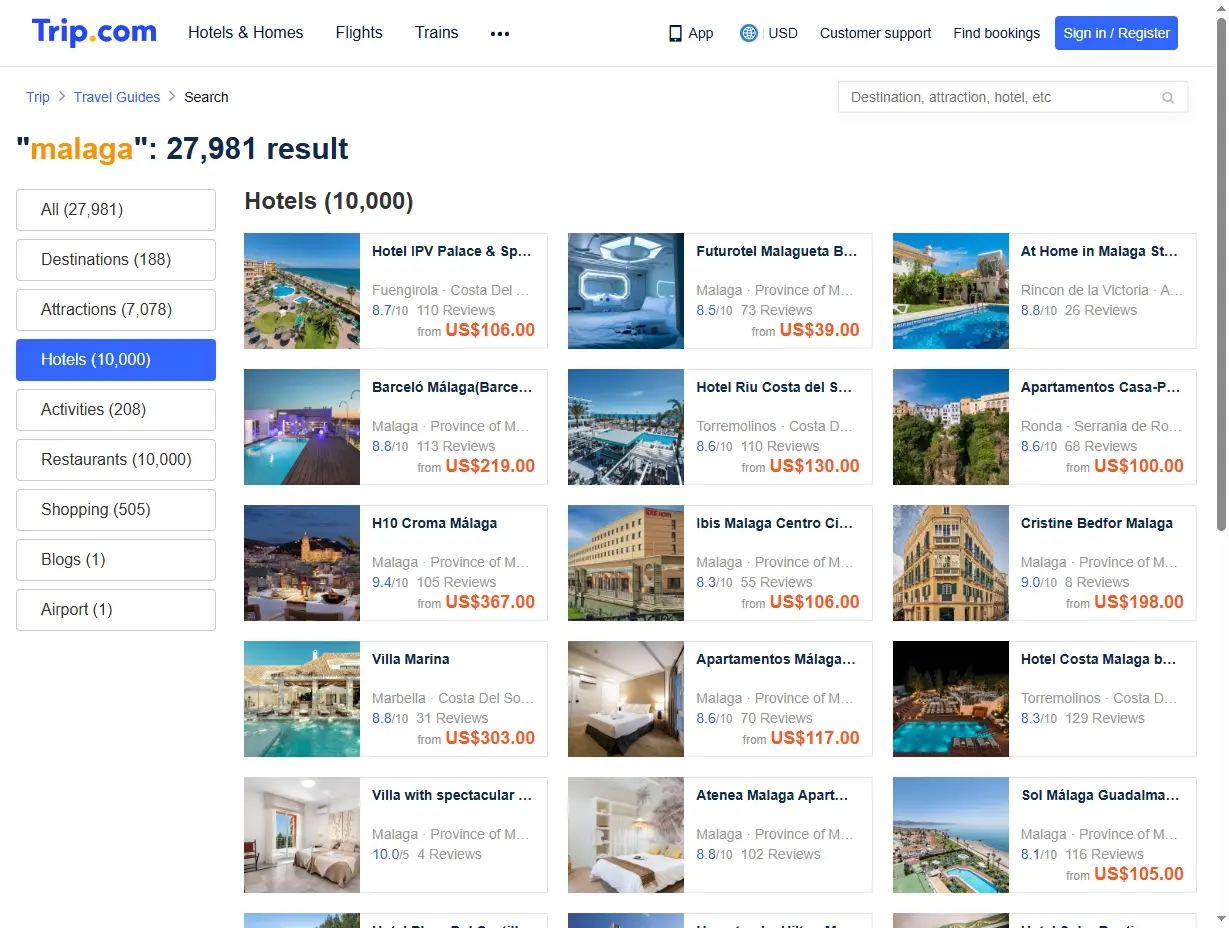
Task: Open Hotels & Homes menu
Action: pos(246,32)
